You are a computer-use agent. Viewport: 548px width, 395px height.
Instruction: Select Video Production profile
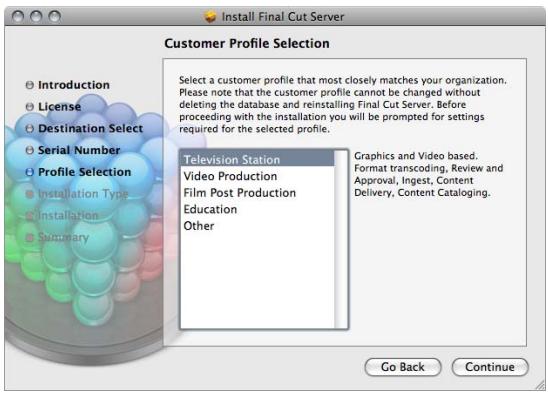[x=257, y=176]
